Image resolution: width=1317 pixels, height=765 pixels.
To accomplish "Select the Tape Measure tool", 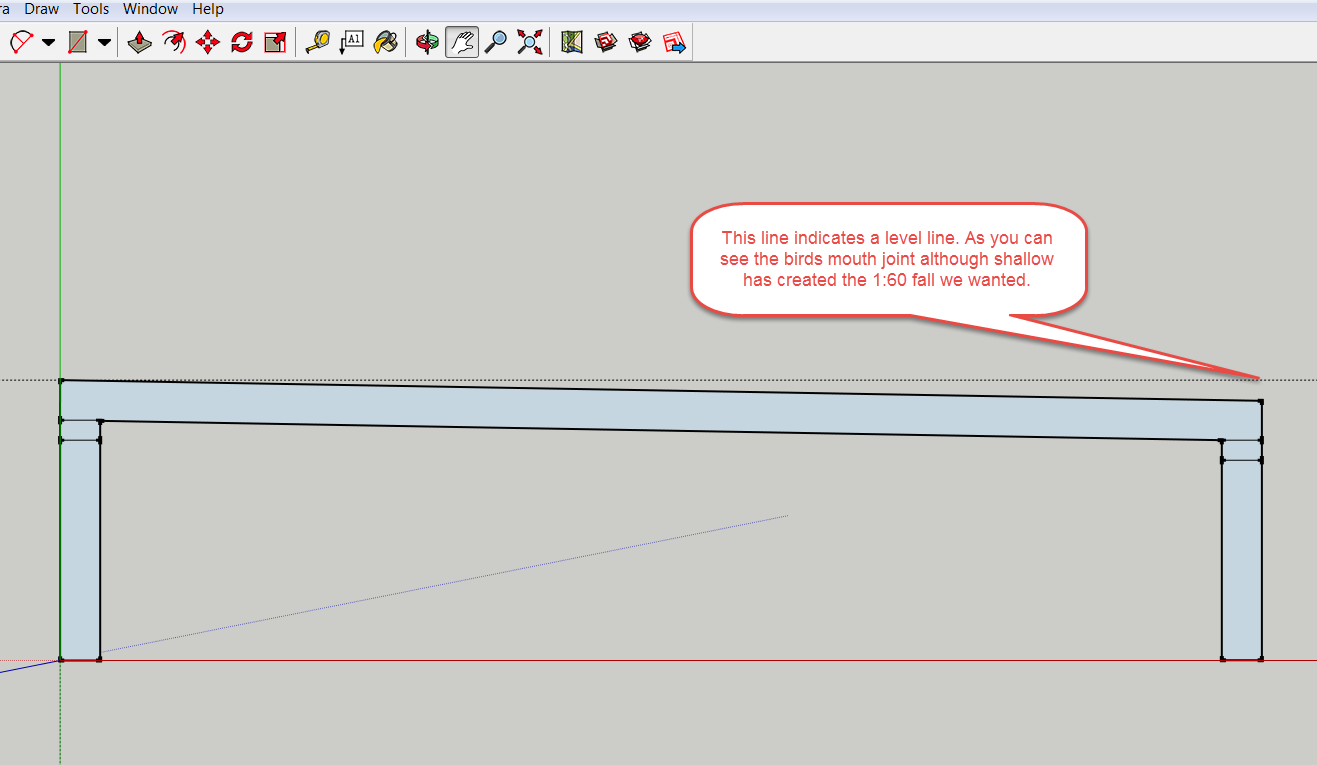I will point(318,43).
